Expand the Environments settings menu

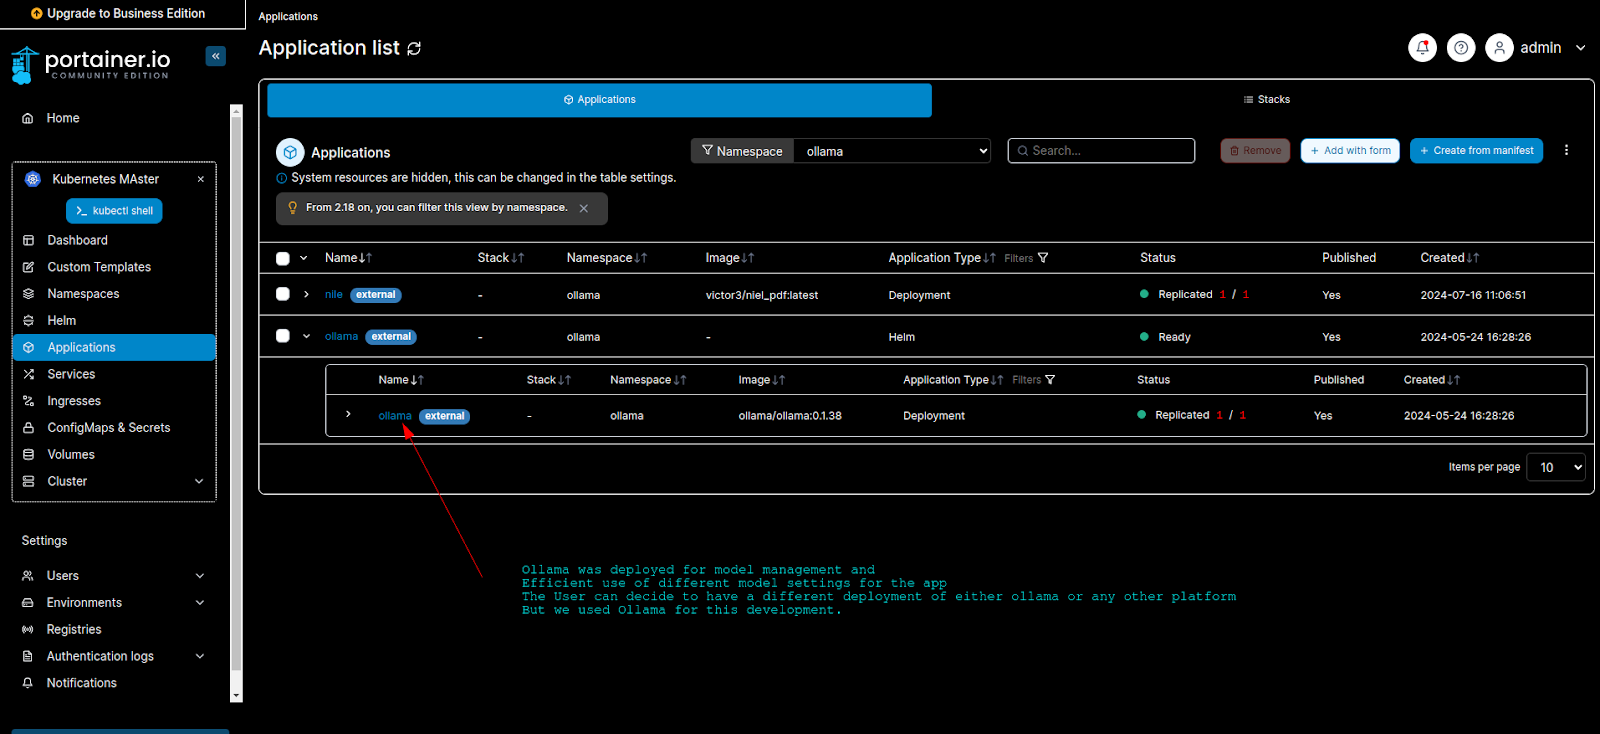pyautogui.click(x=200, y=603)
